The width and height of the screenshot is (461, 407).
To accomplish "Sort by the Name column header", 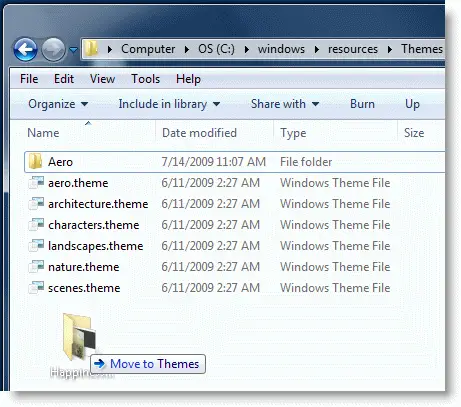I will [x=43, y=133].
